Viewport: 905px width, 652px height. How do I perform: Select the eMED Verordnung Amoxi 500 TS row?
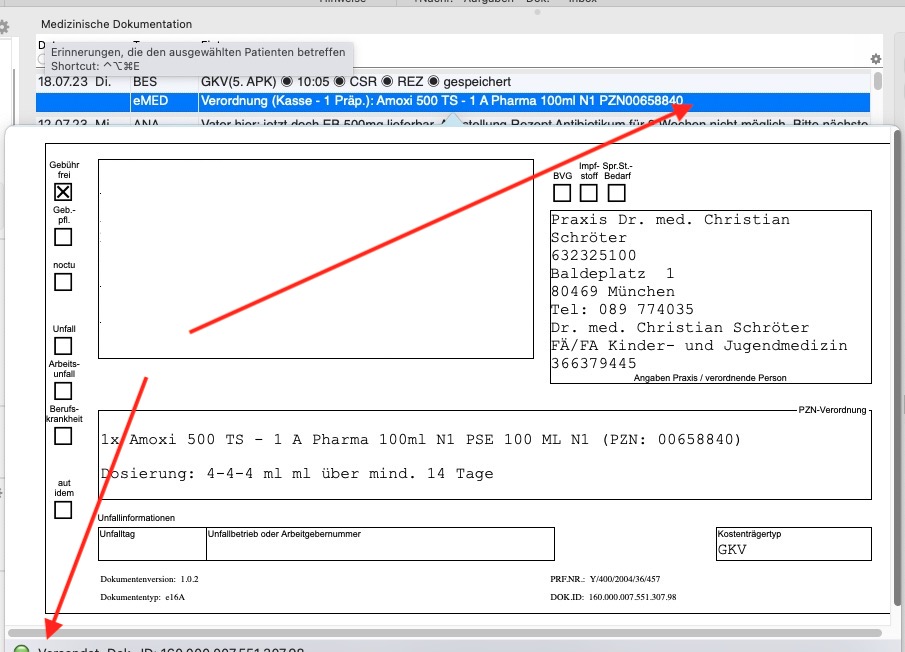pyautogui.click(x=452, y=101)
